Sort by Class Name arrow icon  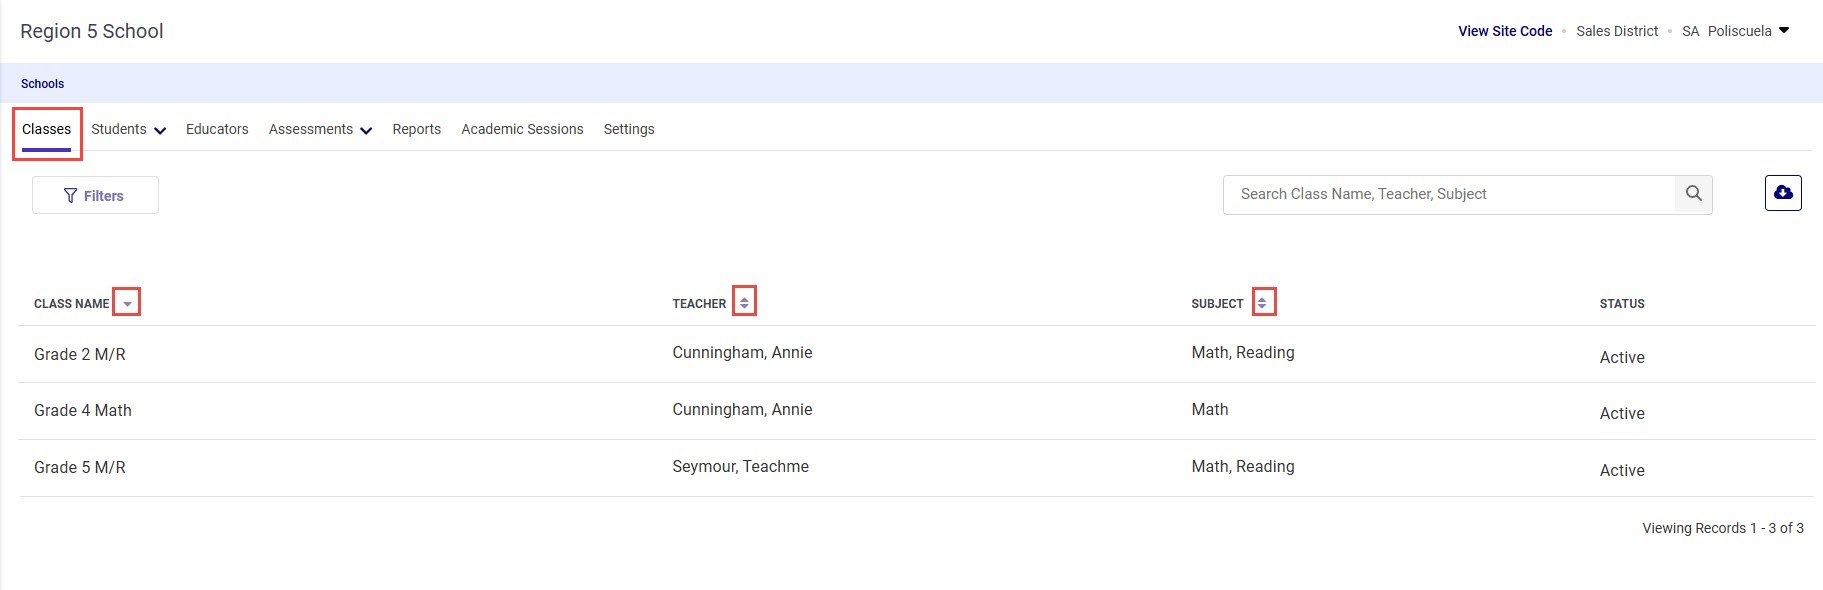127,303
